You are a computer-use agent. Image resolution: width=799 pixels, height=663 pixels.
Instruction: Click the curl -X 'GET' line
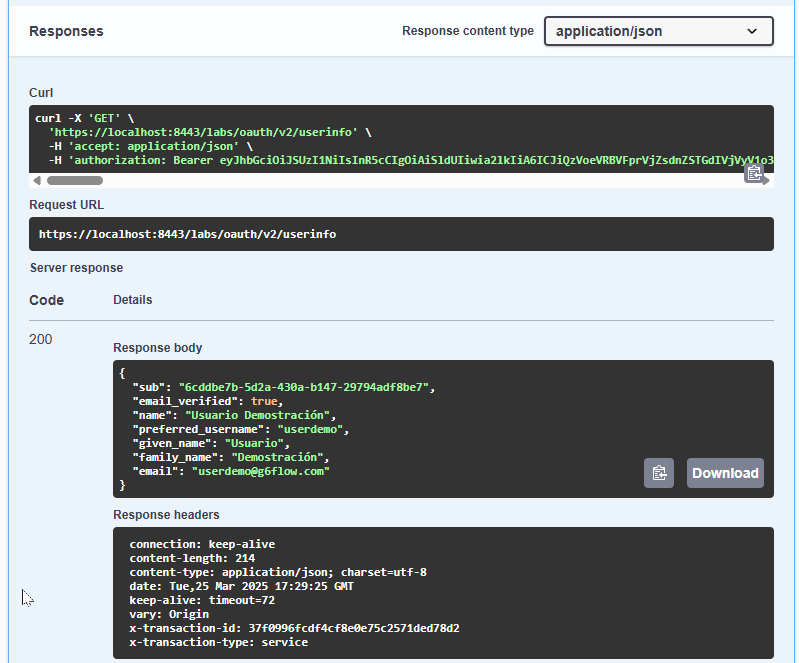(x=85, y=118)
